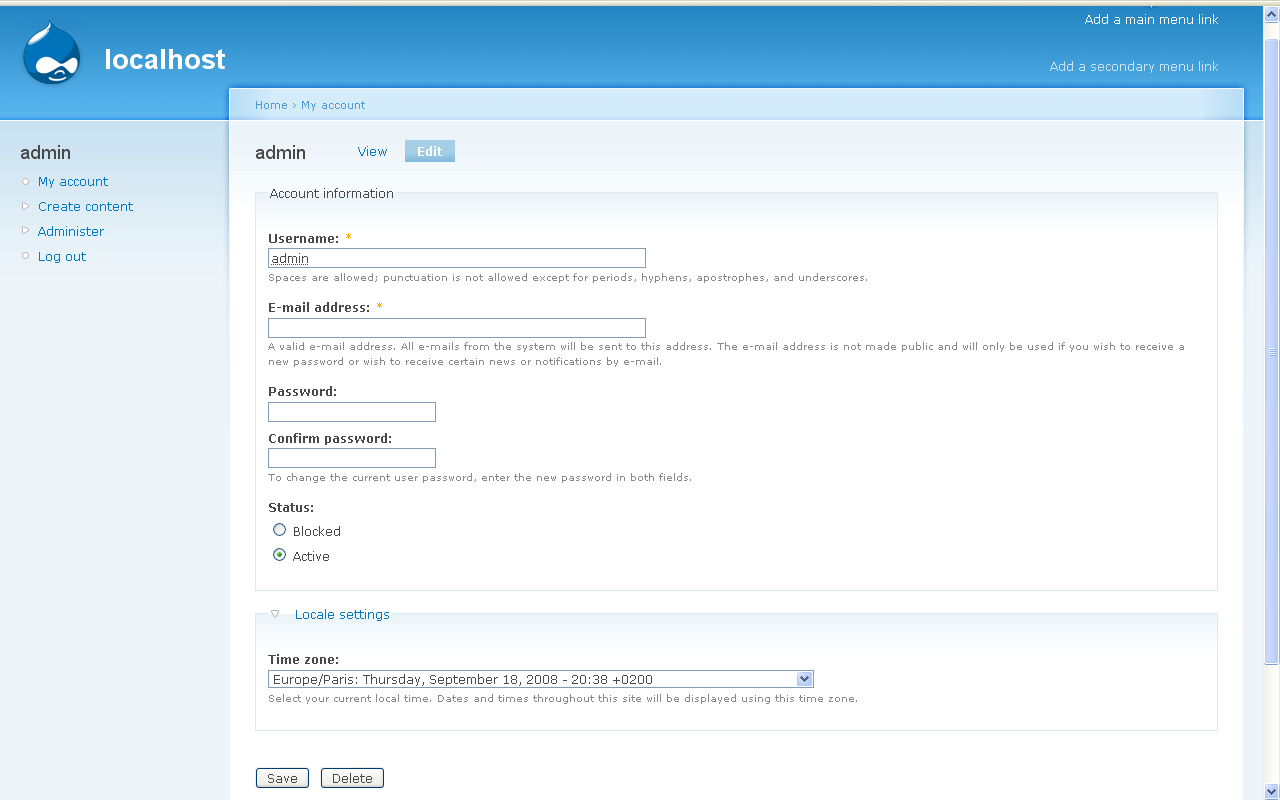
Task: Switch to the View tab
Action: point(372,151)
